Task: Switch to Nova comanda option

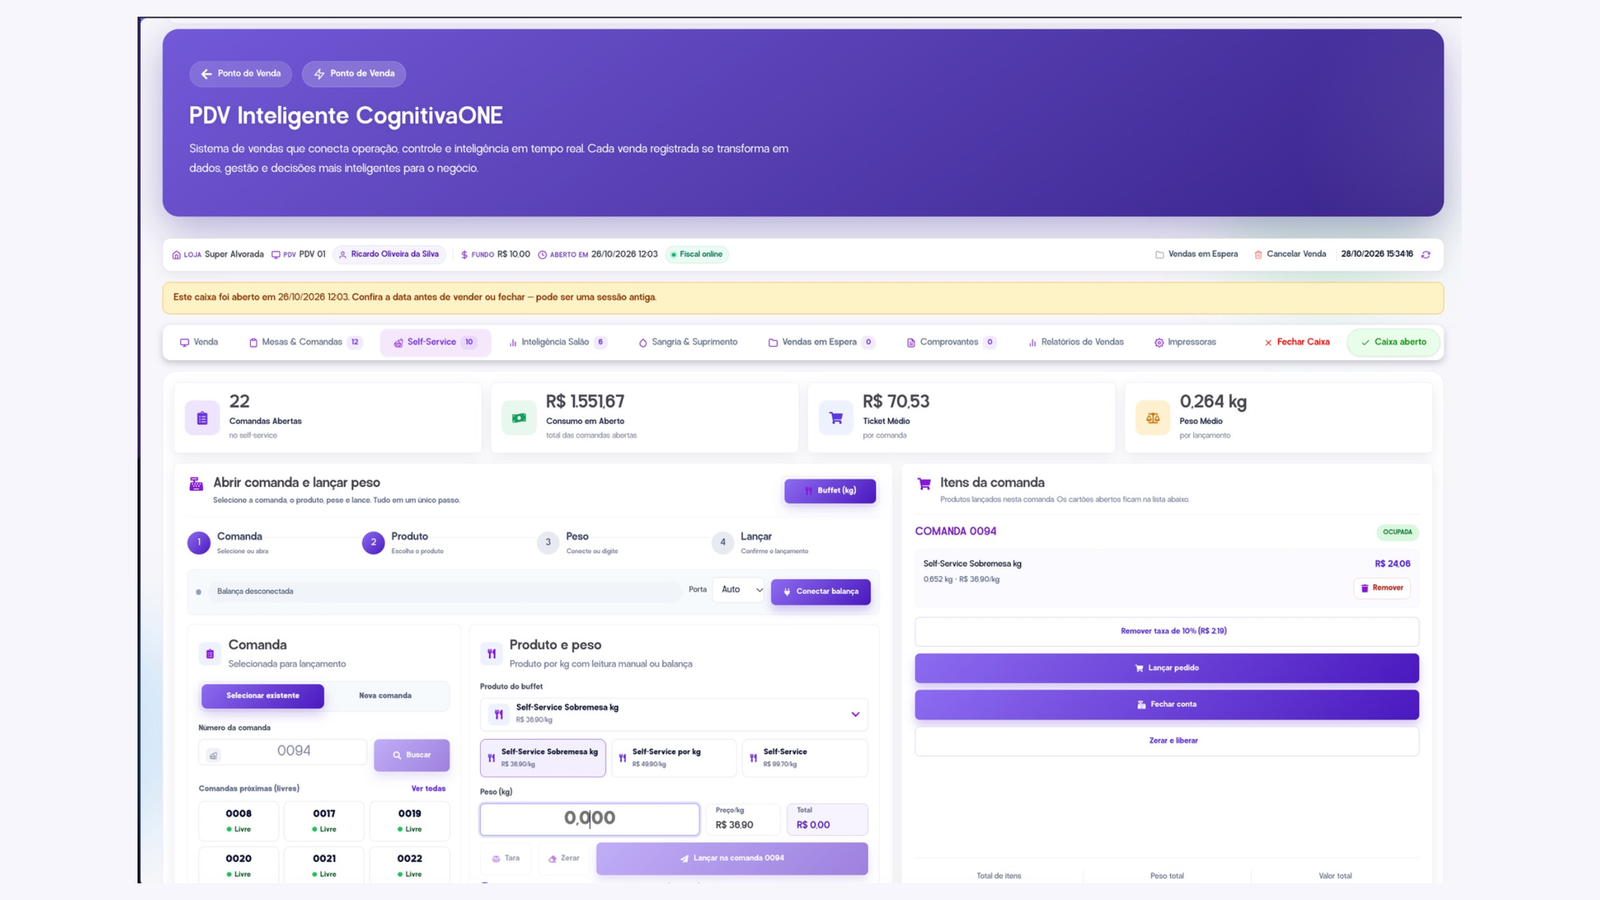Action: pos(385,696)
